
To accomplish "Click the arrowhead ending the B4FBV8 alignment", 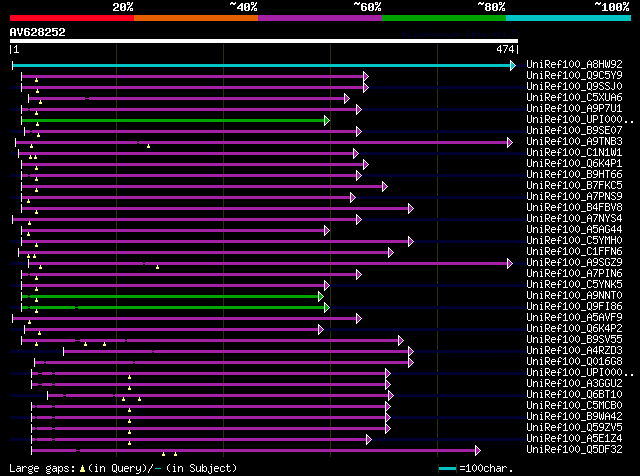I will [411, 208].
